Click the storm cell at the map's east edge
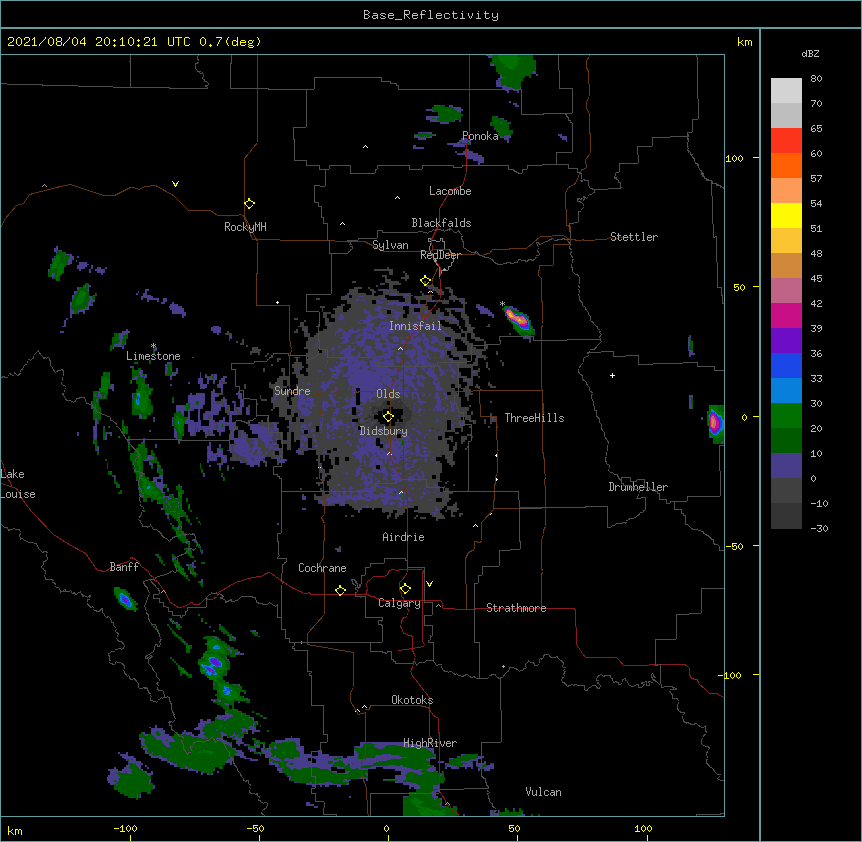 pyautogui.click(x=715, y=424)
